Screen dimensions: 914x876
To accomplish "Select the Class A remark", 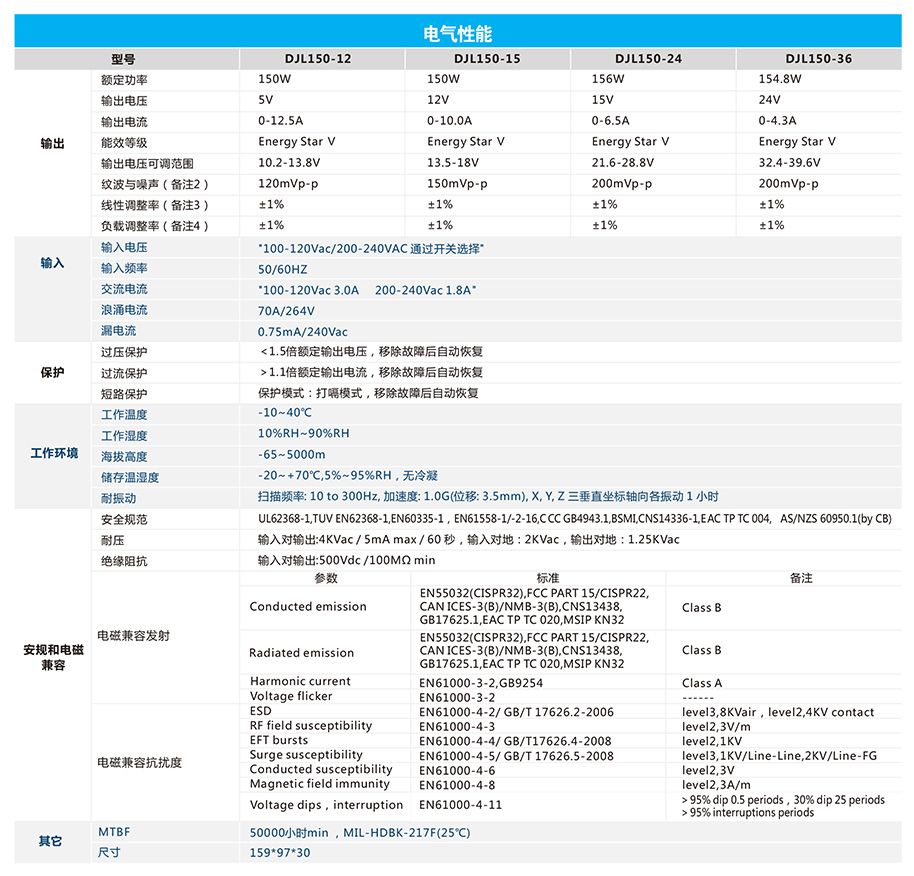I will [x=702, y=683].
